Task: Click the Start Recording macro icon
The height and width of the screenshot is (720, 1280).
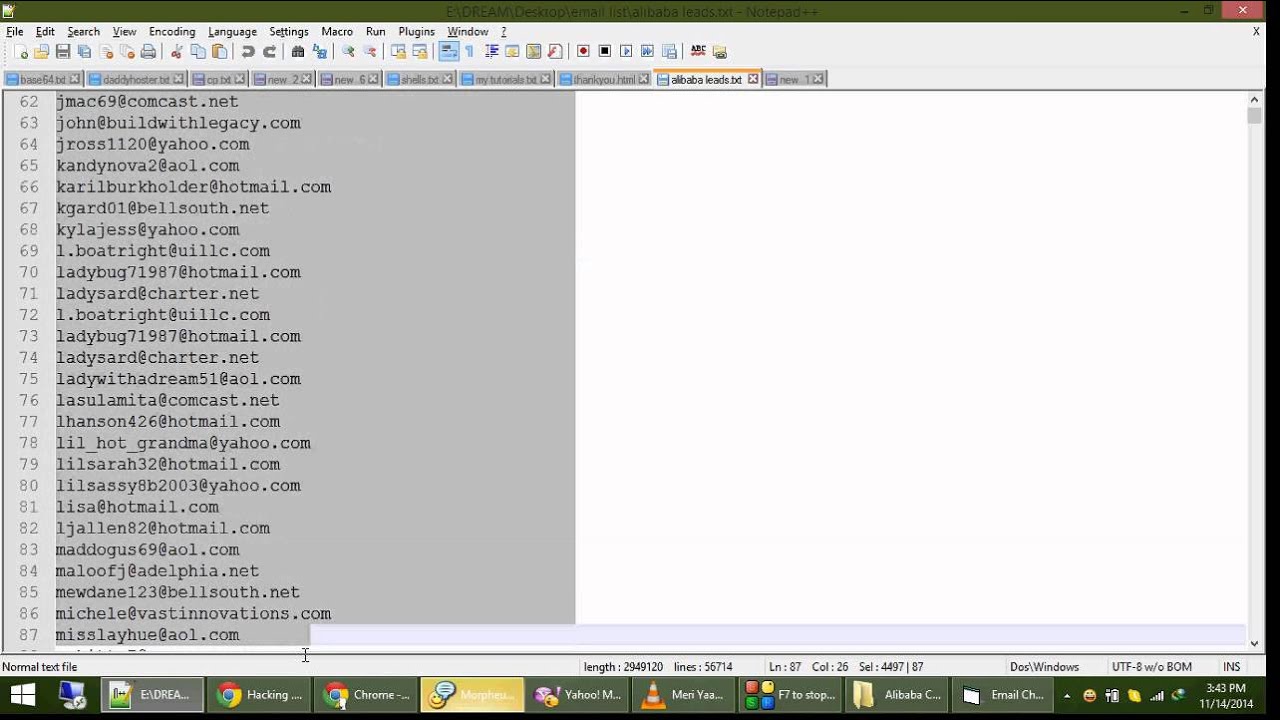Action: (583, 52)
